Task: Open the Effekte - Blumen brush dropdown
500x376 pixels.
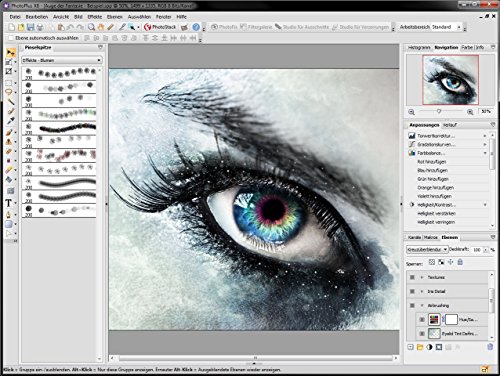Action: (x=62, y=60)
